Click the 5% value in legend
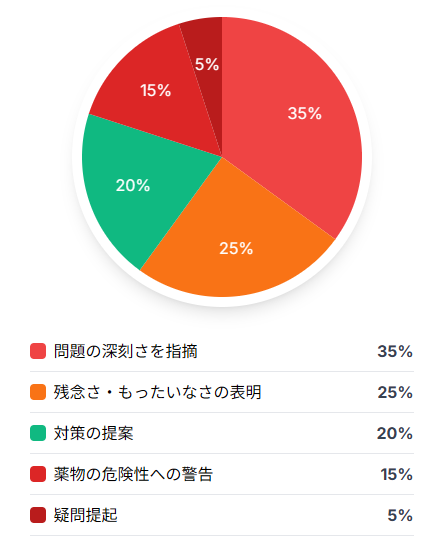The width and height of the screenshot is (439, 549). coord(400,515)
